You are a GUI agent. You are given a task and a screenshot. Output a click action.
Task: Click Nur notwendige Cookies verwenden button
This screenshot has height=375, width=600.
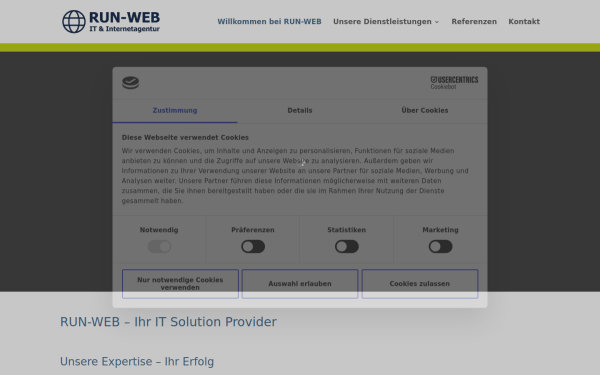(x=180, y=284)
